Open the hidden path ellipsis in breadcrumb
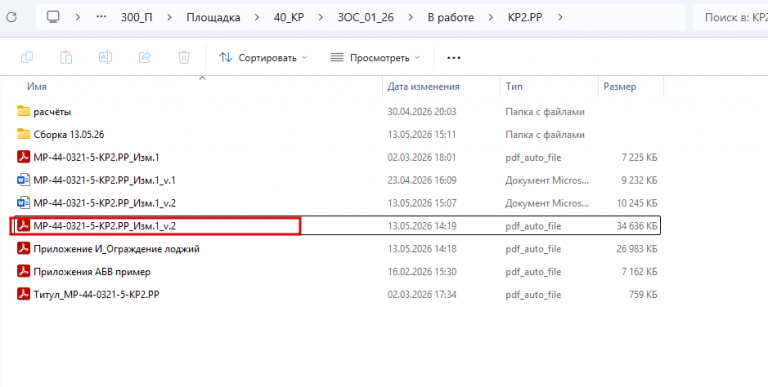The height and width of the screenshot is (387, 768). [x=101, y=17]
